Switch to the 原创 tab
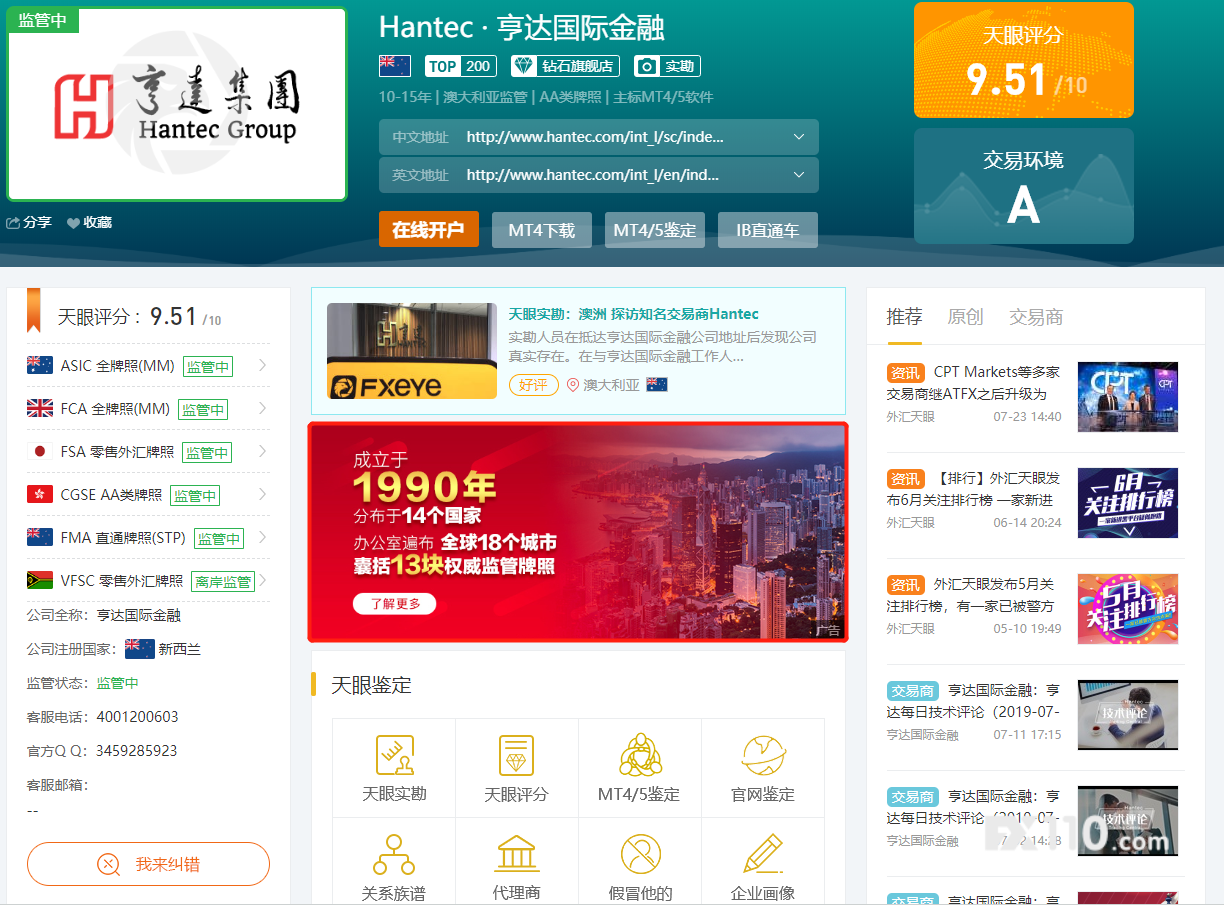Image resolution: width=1224 pixels, height=905 pixels. [965, 317]
